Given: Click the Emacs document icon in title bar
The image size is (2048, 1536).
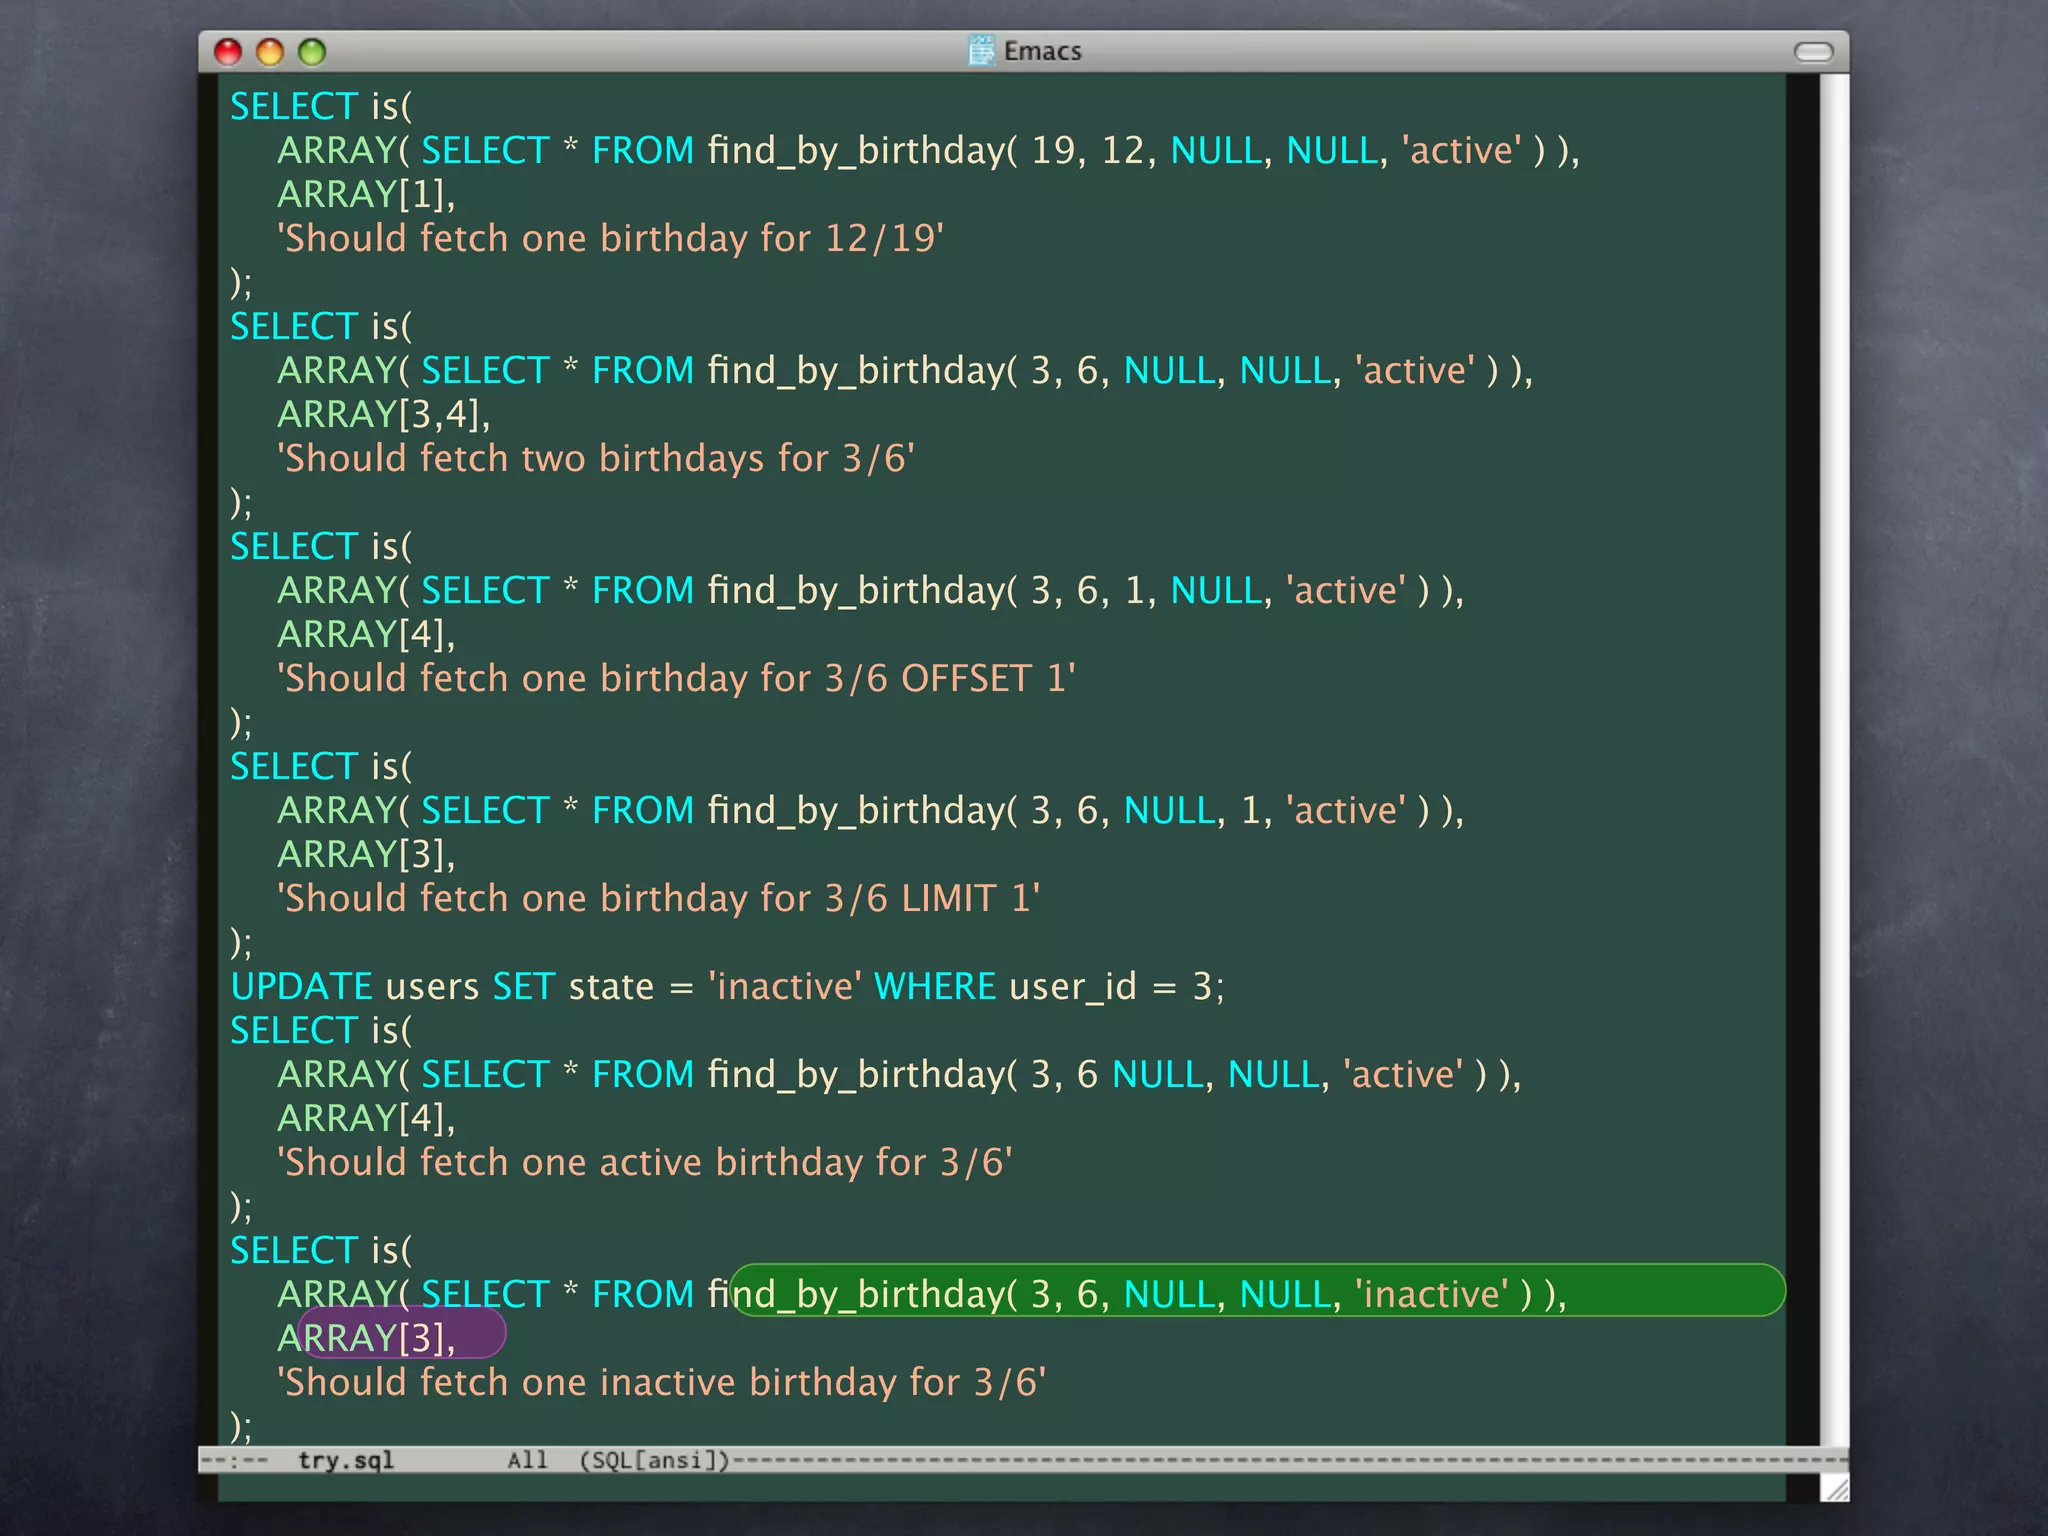Looking at the screenshot, I should tap(982, 50).
